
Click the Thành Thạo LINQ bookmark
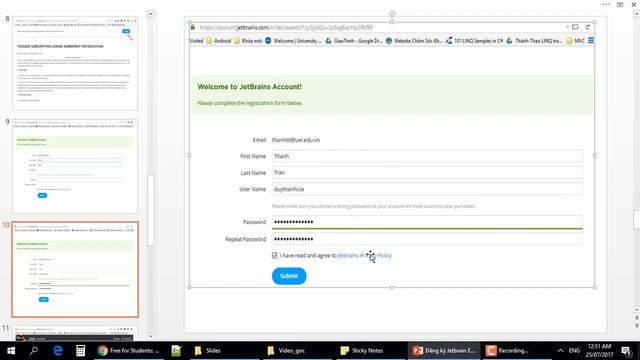point(535,41)
